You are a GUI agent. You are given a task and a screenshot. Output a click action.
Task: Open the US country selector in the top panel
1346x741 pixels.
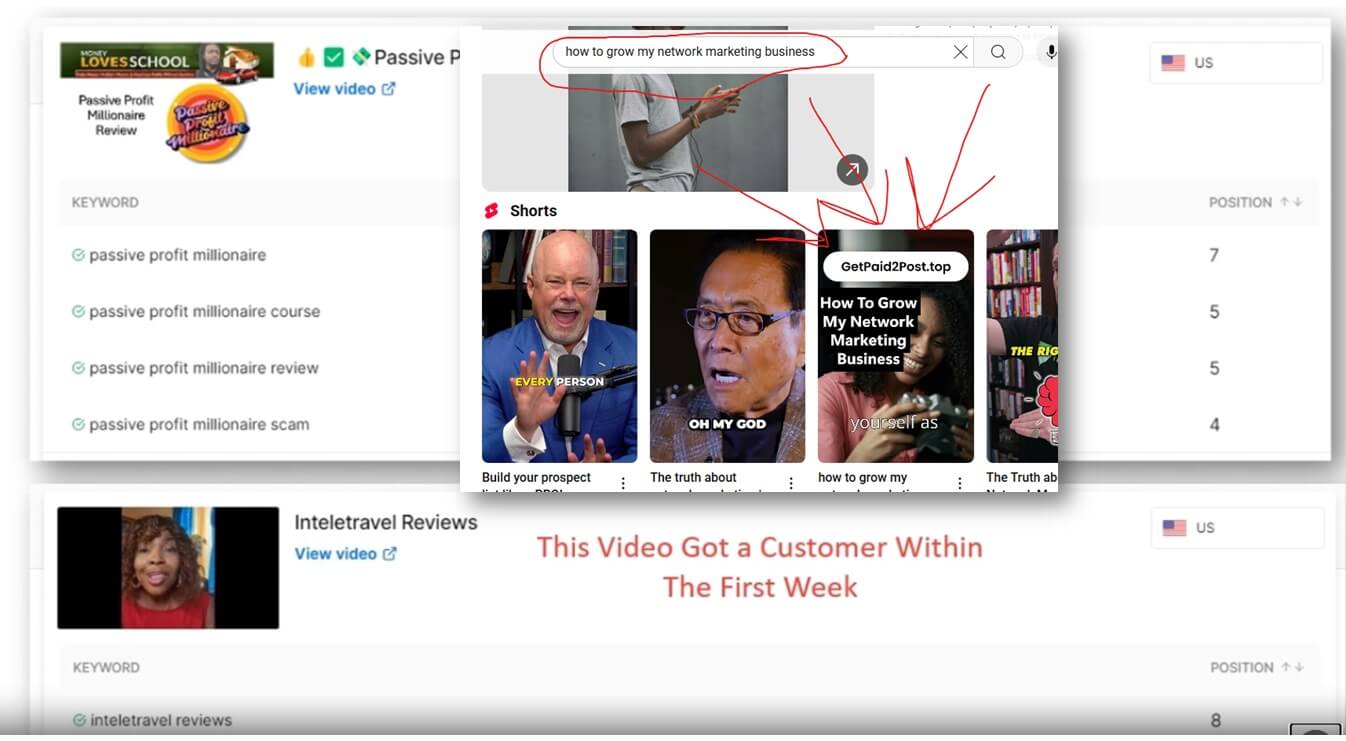1235,62
